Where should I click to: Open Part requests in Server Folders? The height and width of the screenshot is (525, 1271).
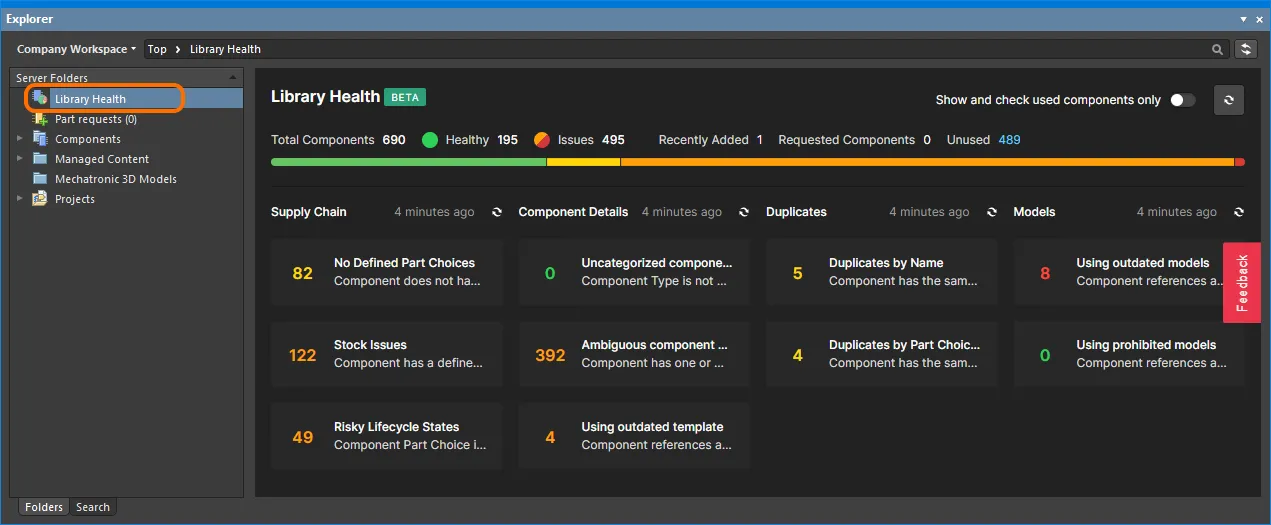pos(95,119)
